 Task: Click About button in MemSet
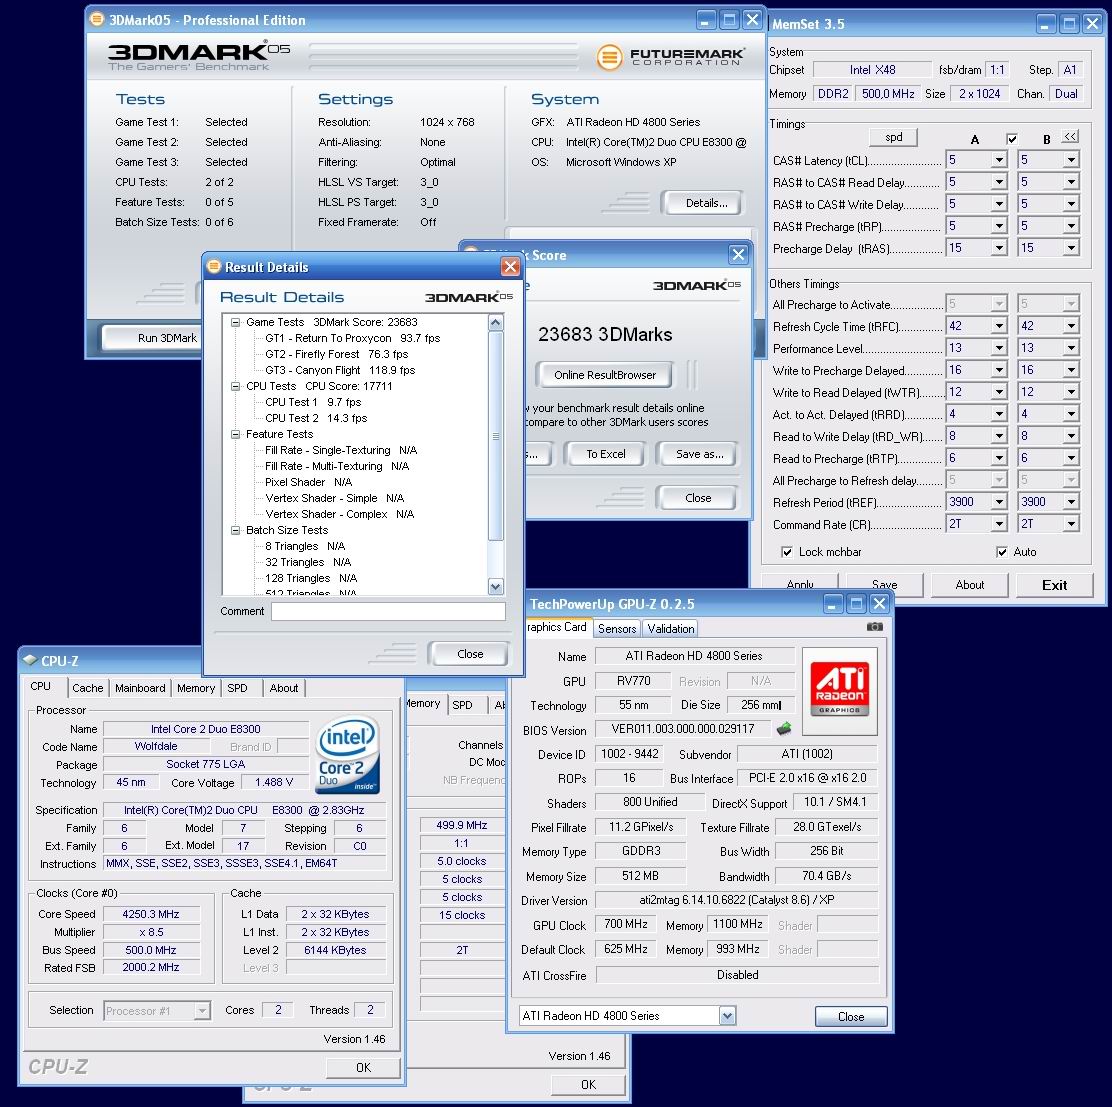969,585
